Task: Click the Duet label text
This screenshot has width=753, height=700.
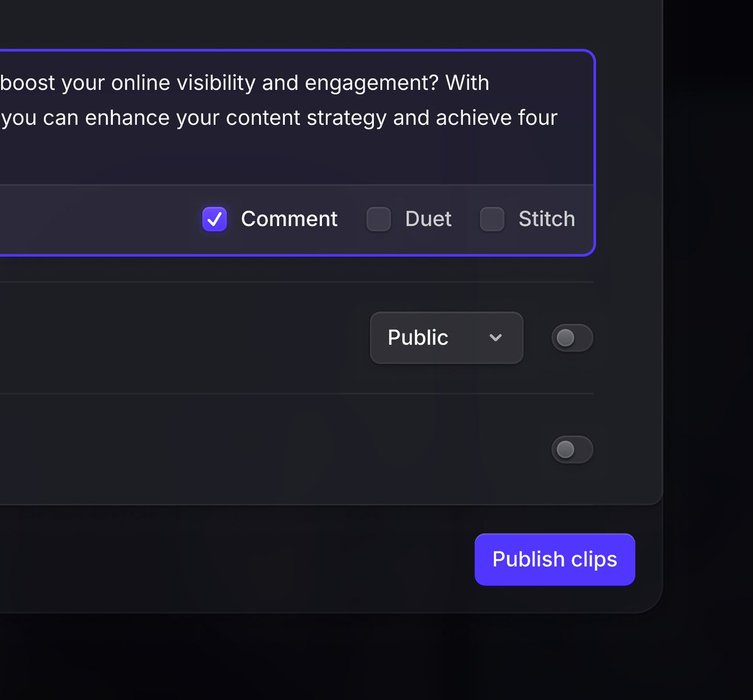Action: click(x=428, y=219)
